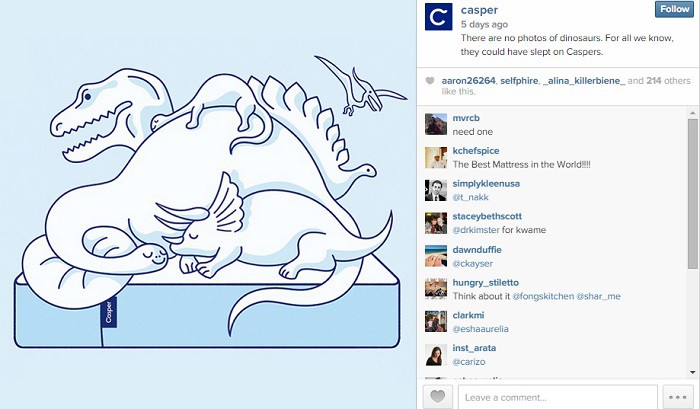This screenshot has width=700, height=409.
Task: Click staceybethscott's avatar picture
Action: [436, 223]
